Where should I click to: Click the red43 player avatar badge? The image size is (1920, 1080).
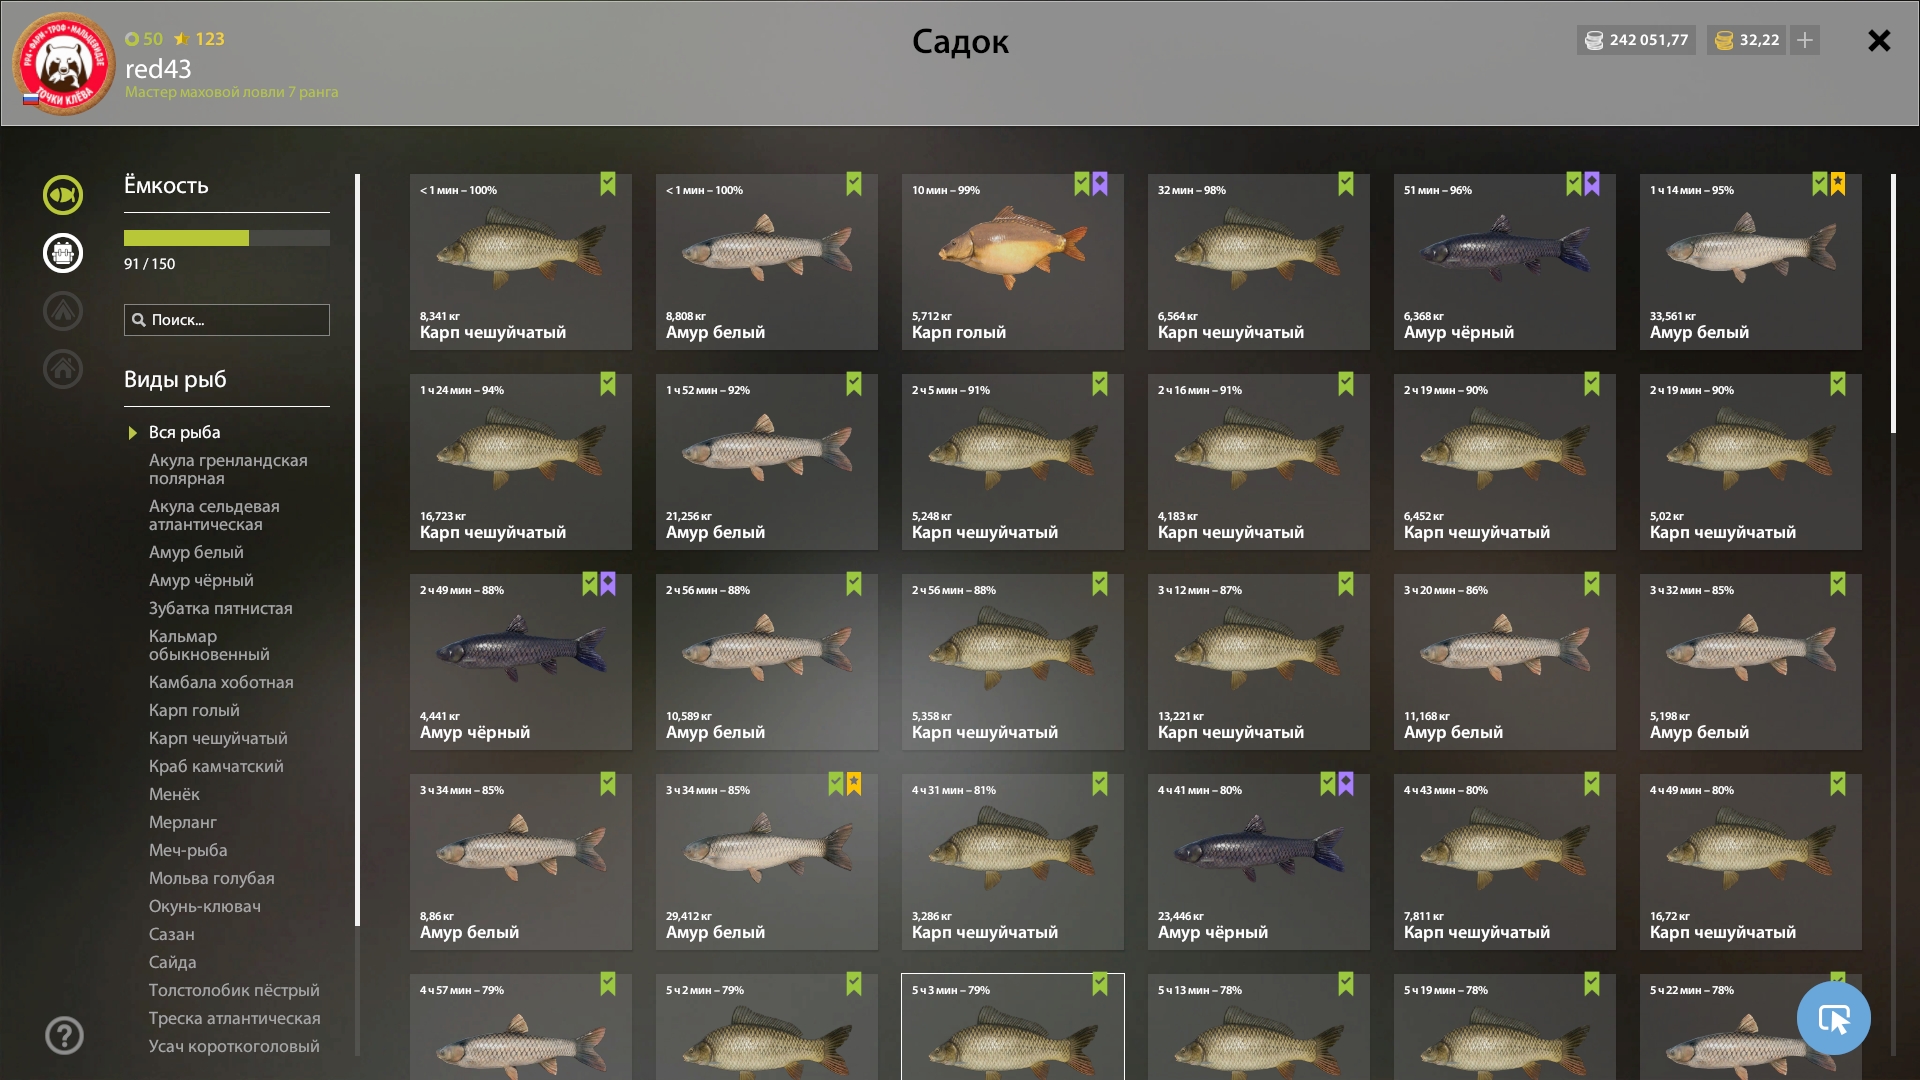click(63, 64)
